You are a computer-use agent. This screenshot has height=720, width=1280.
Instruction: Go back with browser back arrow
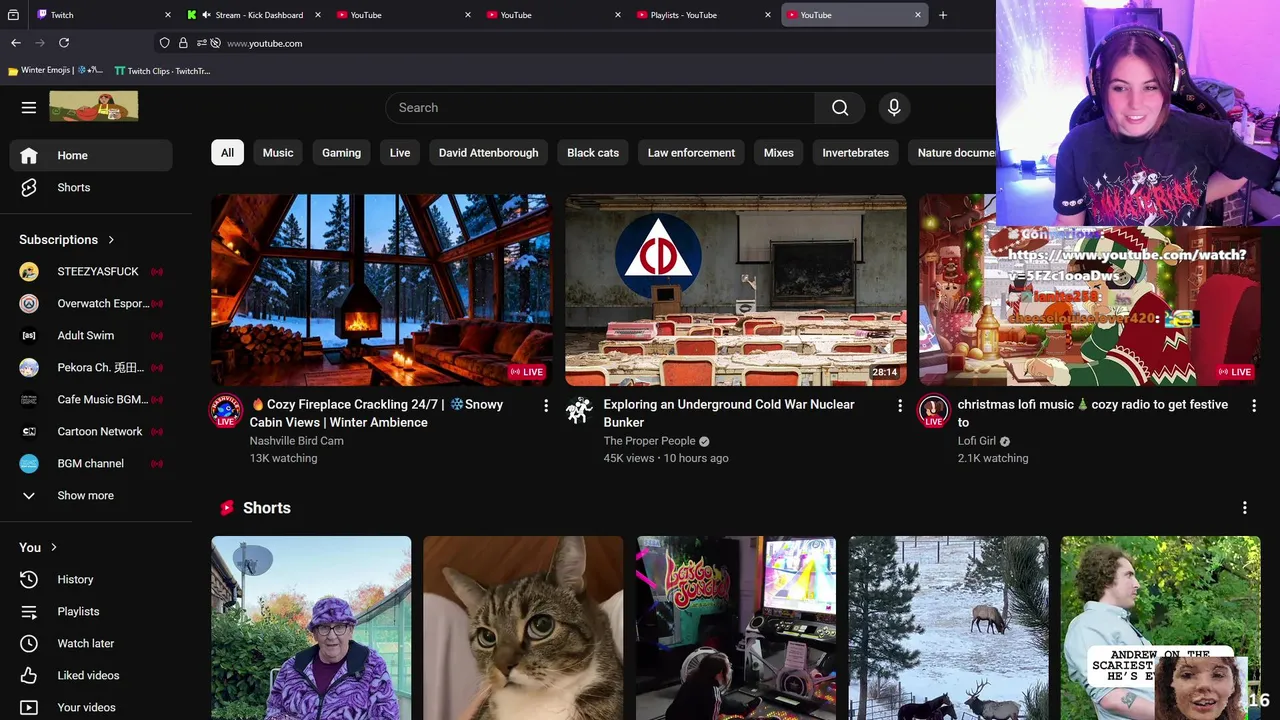pos(16,43)
